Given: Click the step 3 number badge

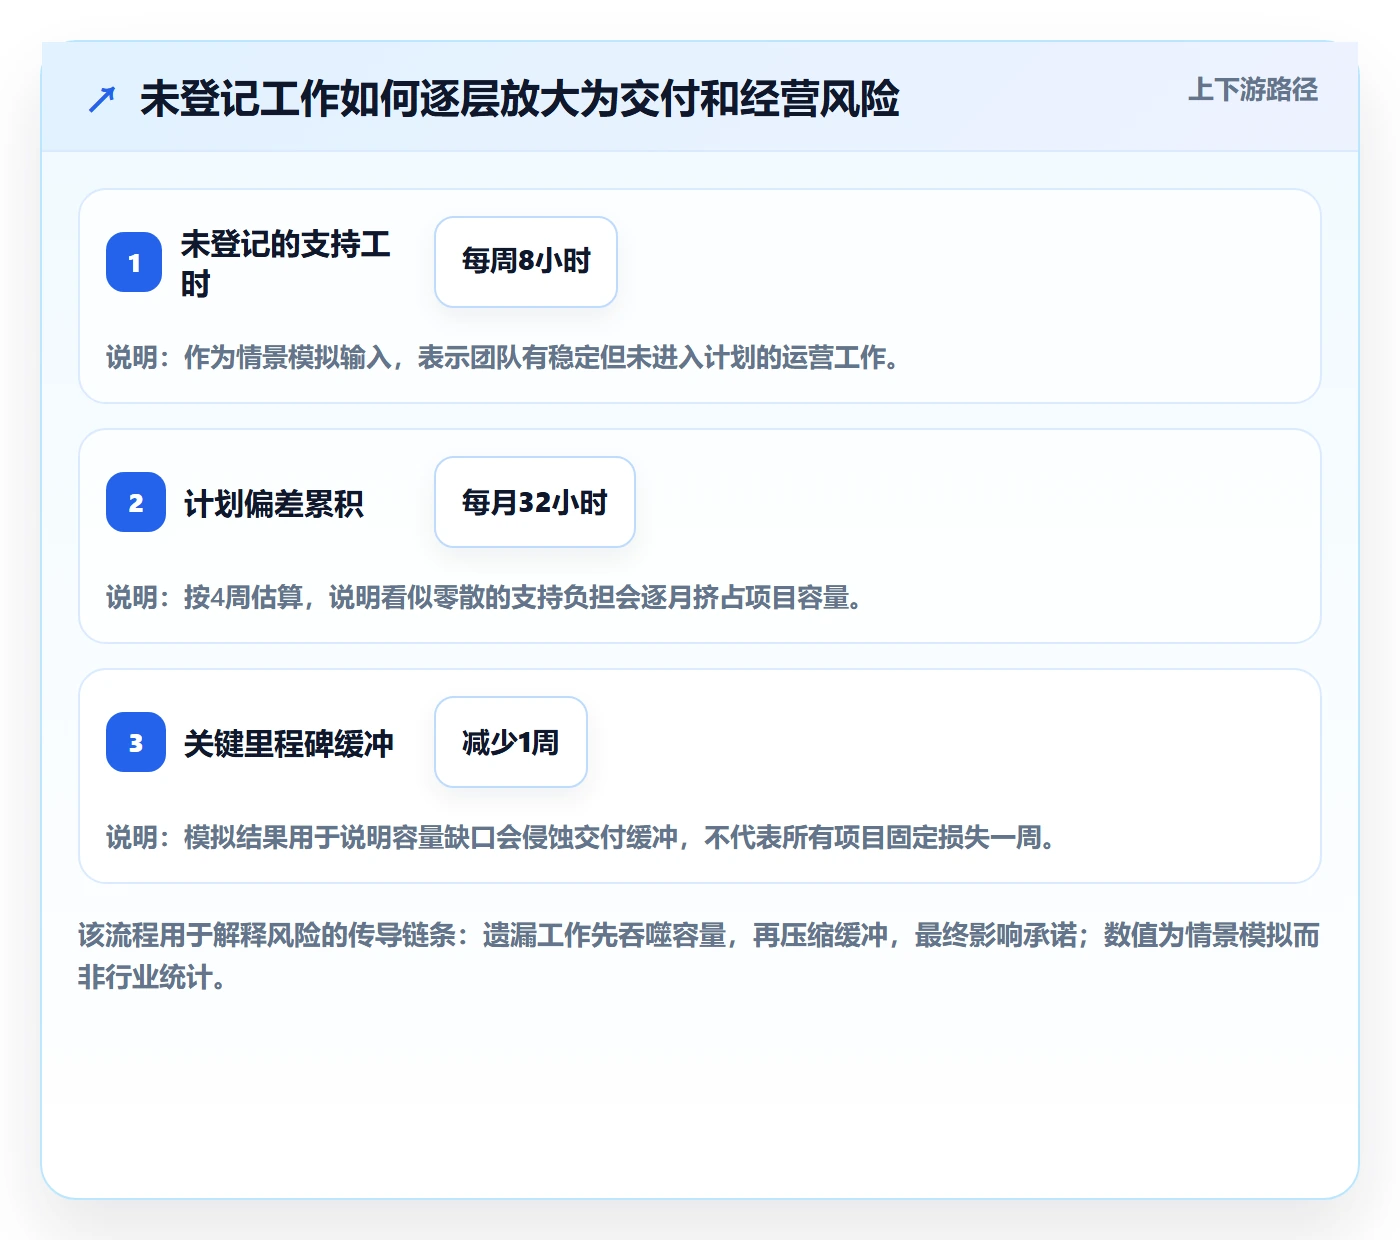Looking at the screenshot, I should (x=136, y=742).
